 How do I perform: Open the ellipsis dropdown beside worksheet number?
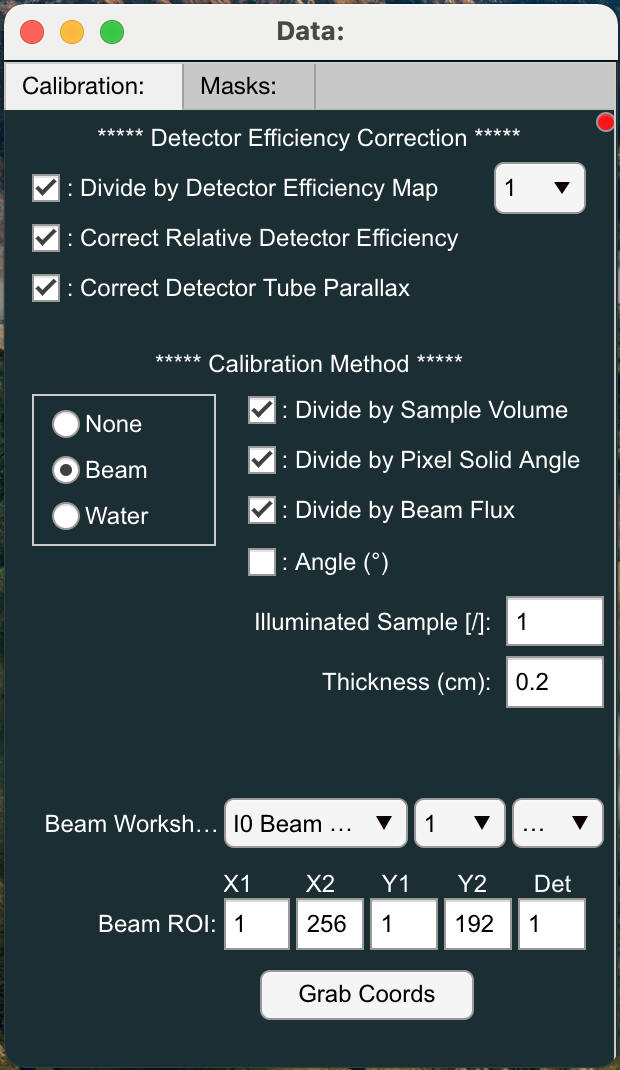click(x=557, y=824)
